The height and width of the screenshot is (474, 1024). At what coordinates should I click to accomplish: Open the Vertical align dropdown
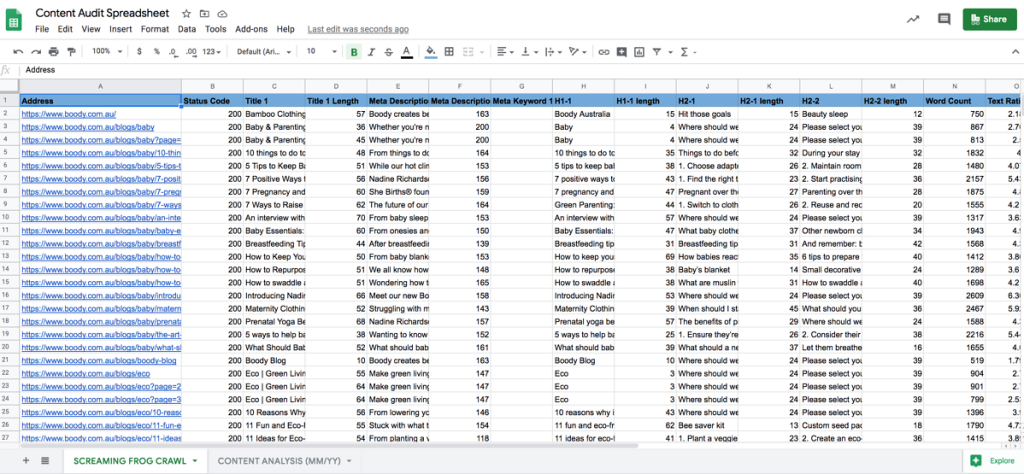click(x=529, y=52)
